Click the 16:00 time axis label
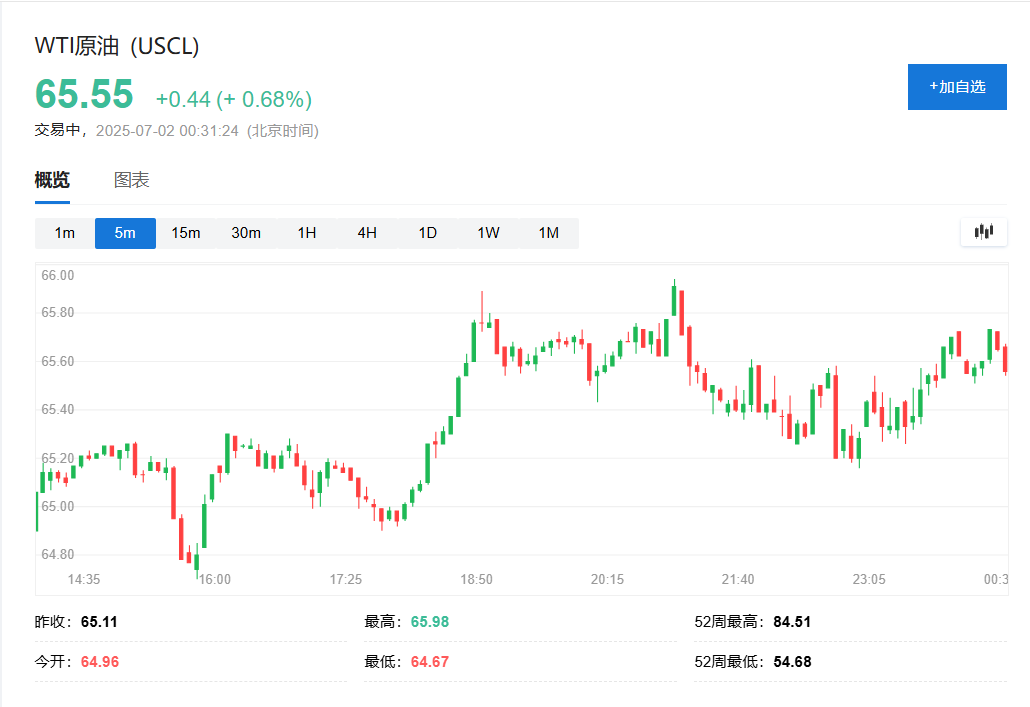The height and width of the screenshot is (707, 1030). point(215,580)
